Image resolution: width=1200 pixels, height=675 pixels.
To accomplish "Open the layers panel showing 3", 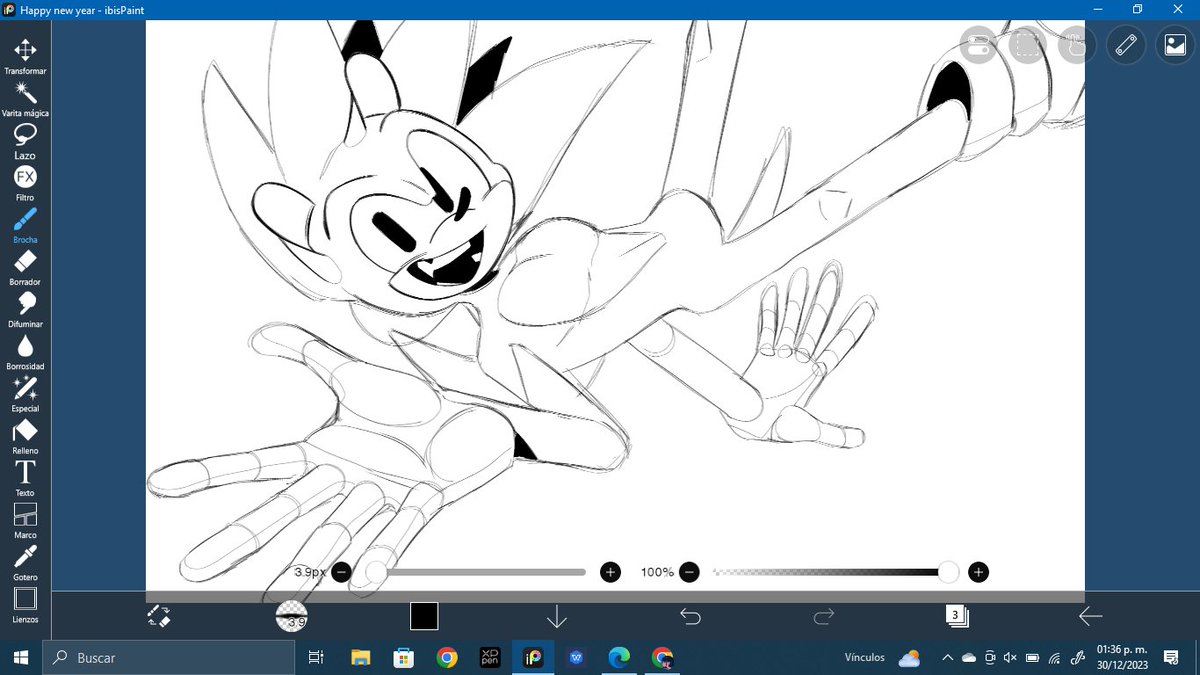I will coord(957,616).
